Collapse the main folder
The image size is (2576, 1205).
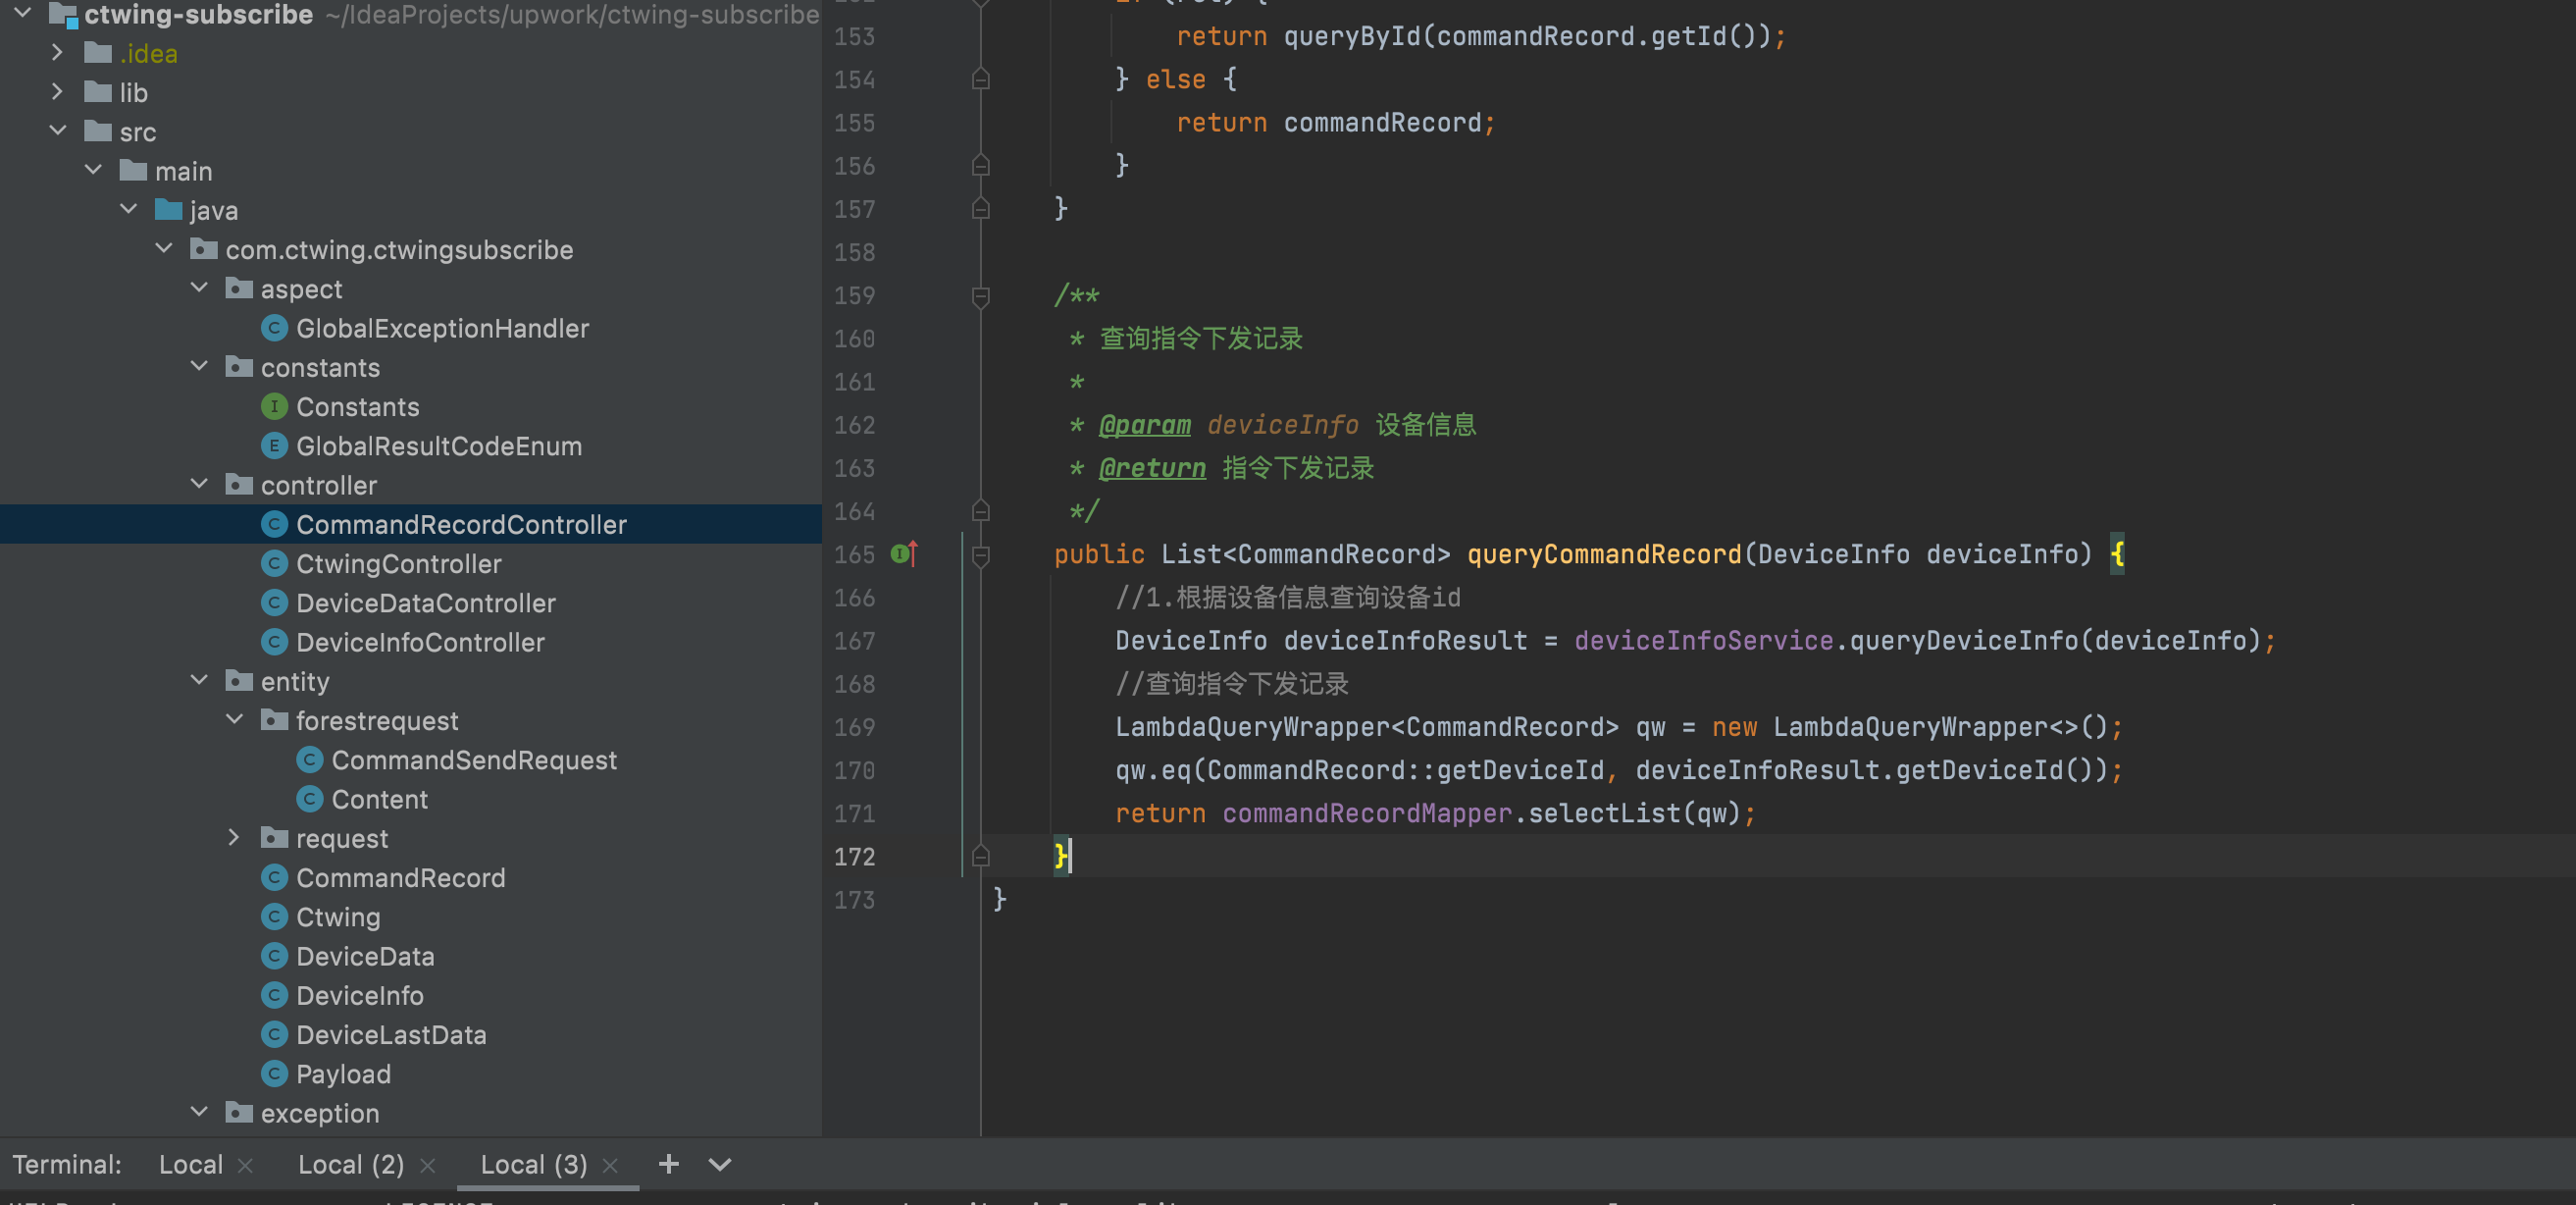coord(93,170)
